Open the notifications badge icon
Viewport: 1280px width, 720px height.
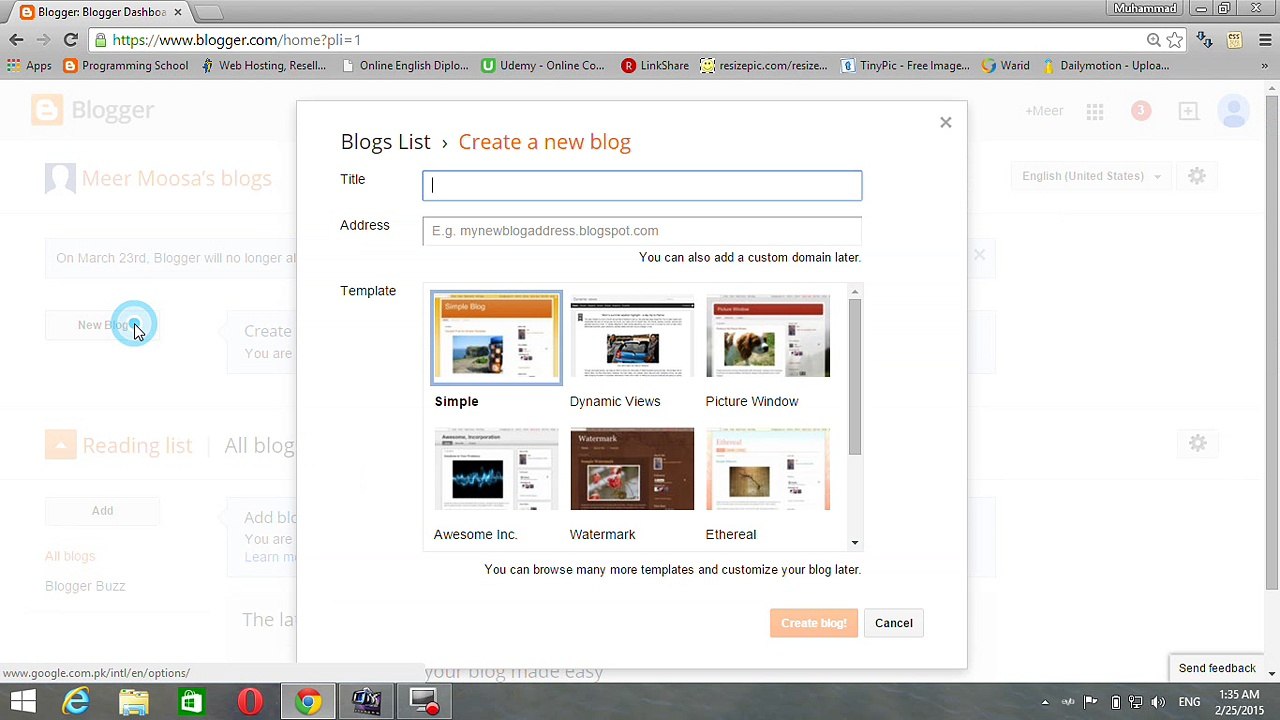point(1140,111)
